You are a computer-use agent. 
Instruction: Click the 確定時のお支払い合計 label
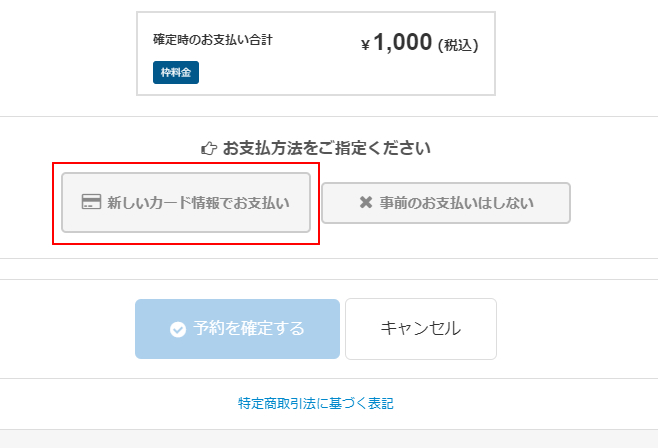213,40
